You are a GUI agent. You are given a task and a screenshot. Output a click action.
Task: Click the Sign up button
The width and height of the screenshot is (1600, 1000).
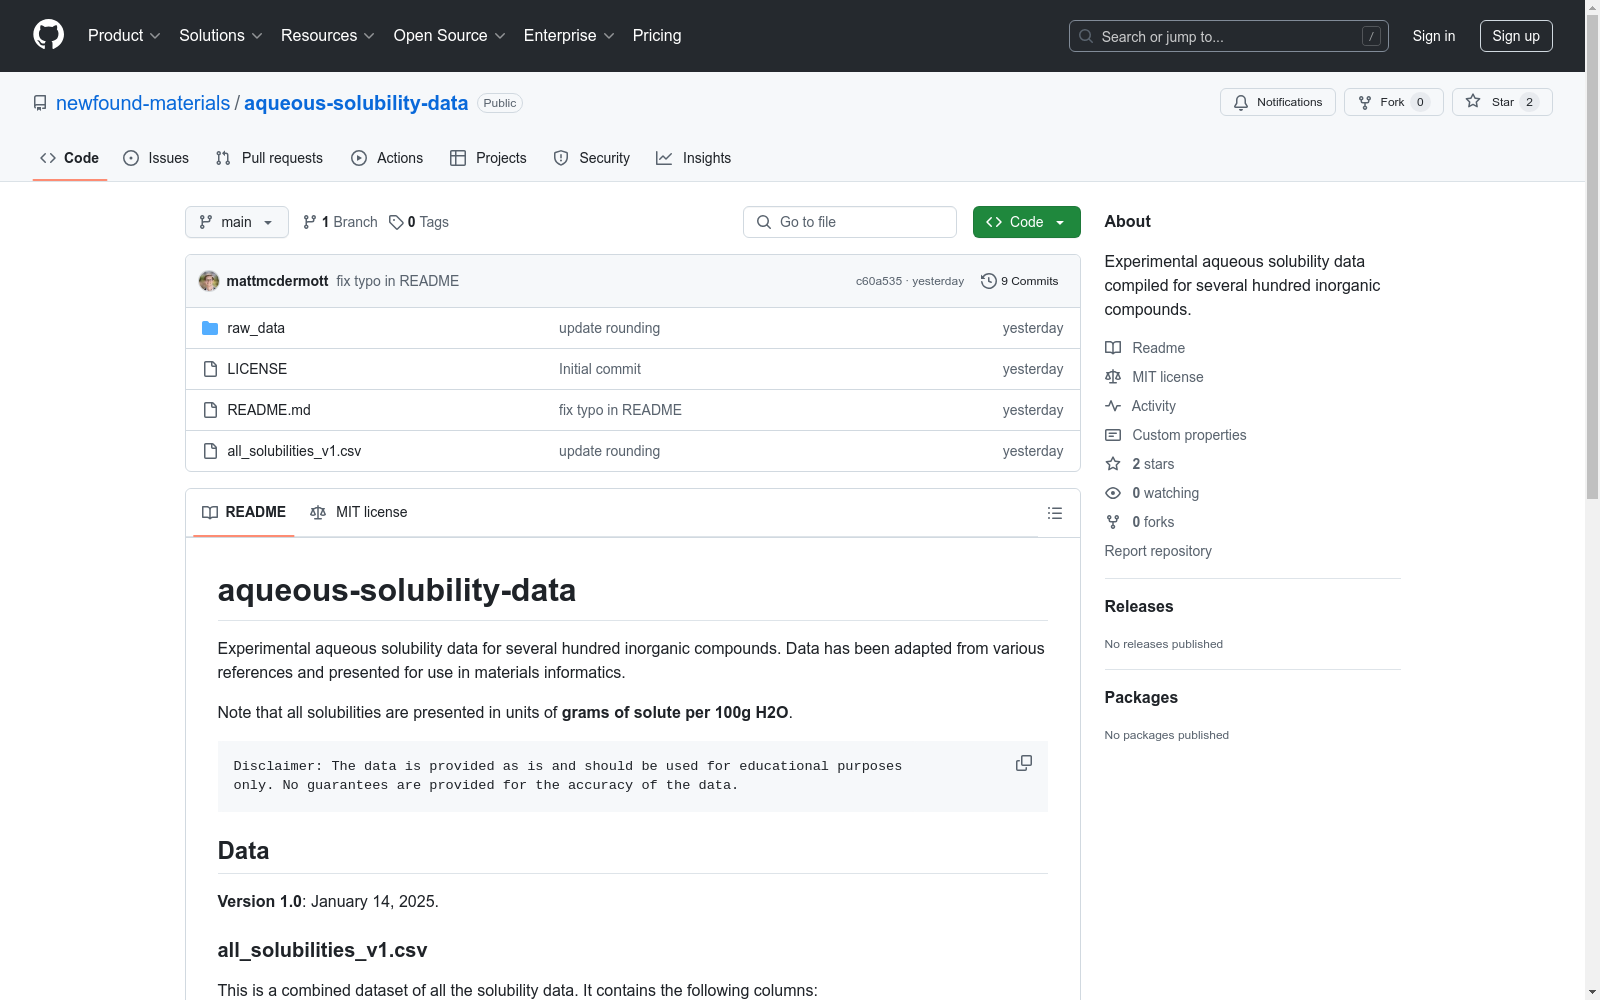pos(1516,36)
